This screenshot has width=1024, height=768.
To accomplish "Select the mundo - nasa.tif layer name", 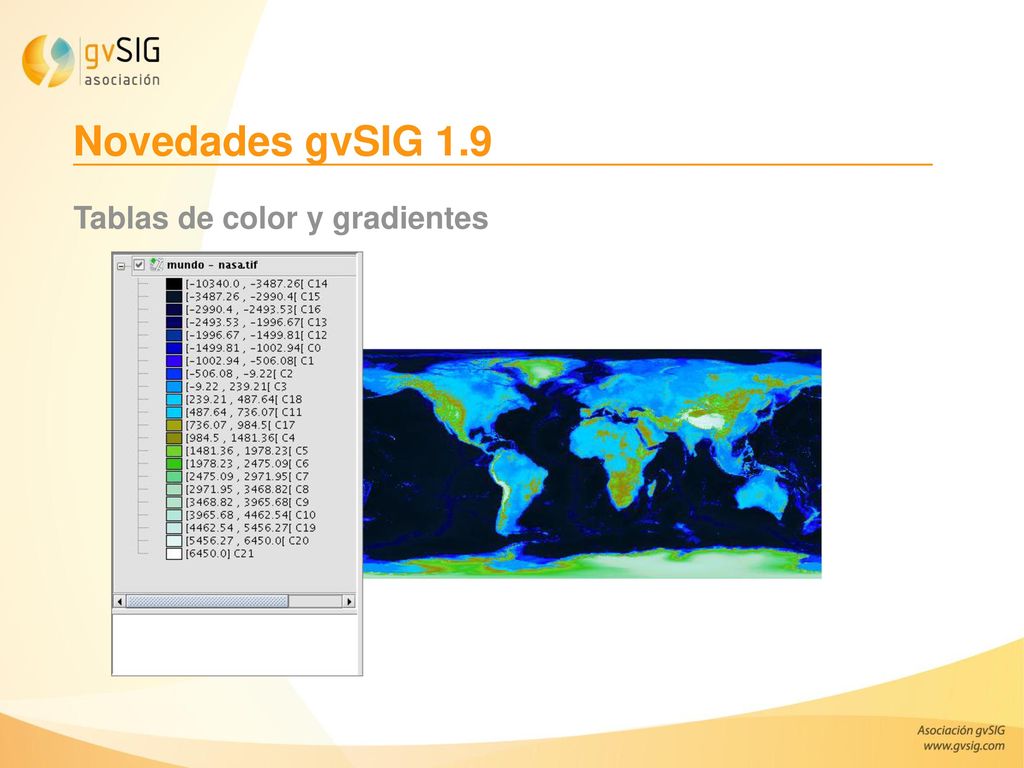I will coord(212,265).
